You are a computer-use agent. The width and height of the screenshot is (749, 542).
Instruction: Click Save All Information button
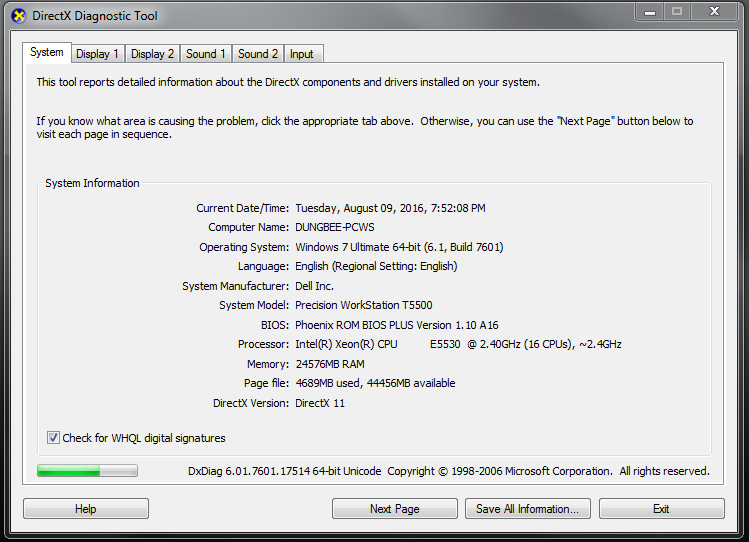point(527,509)
